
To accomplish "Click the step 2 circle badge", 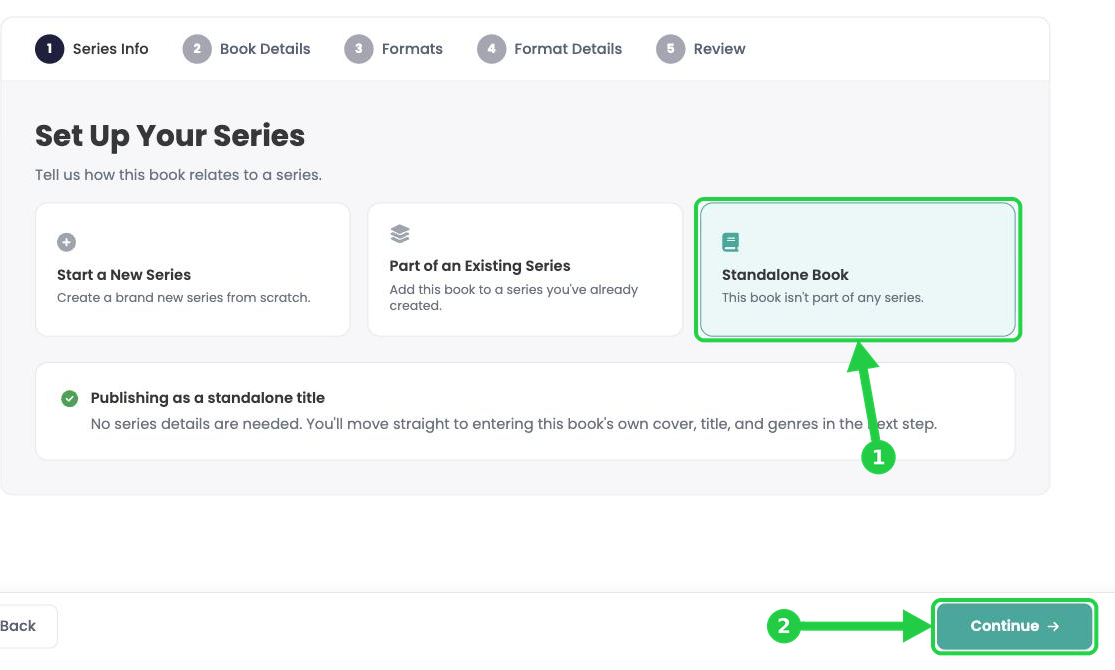I will point(197,49).
